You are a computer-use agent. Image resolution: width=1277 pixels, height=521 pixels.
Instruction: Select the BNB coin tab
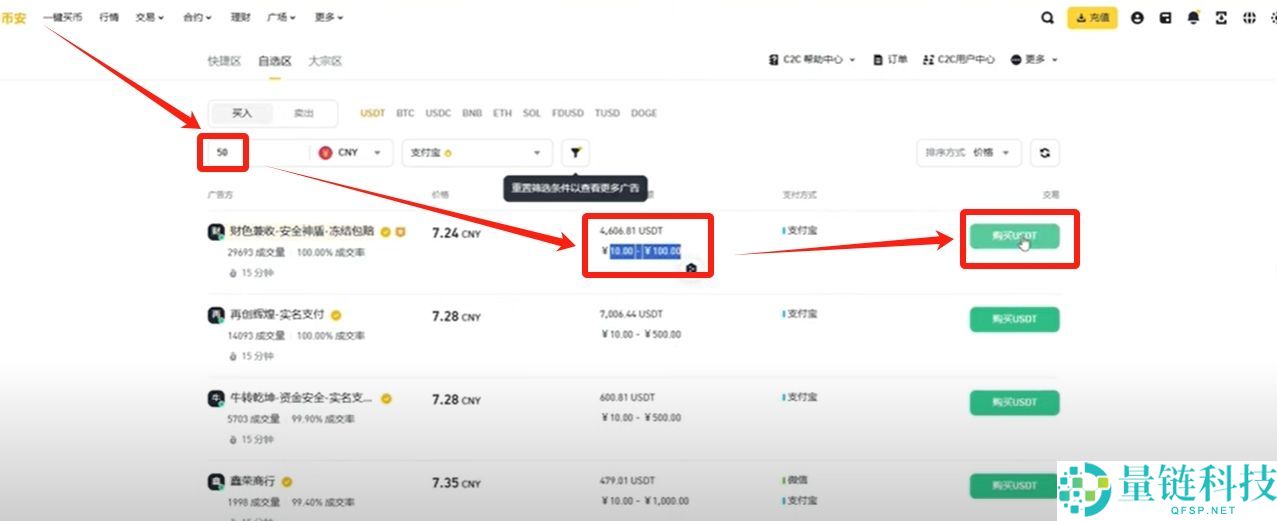(472, 113)
